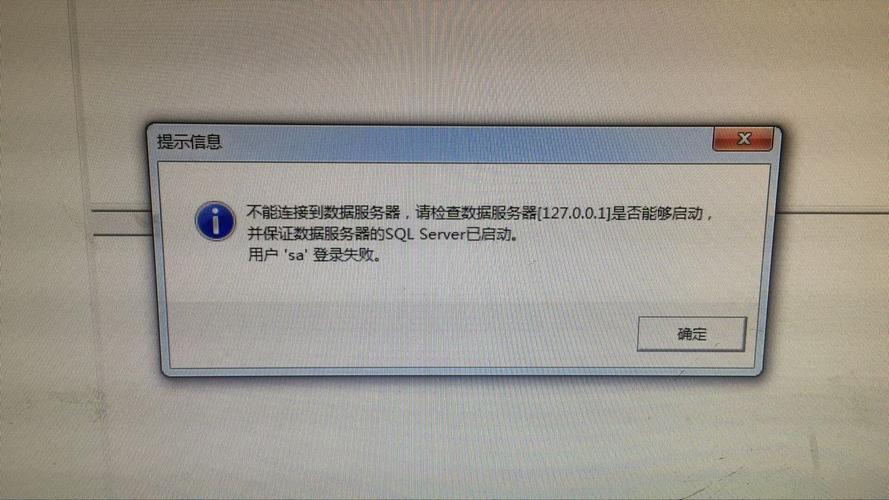
Task: Click the 并保证数据服务器的 phrase
Action: click(x=316, y=234)
